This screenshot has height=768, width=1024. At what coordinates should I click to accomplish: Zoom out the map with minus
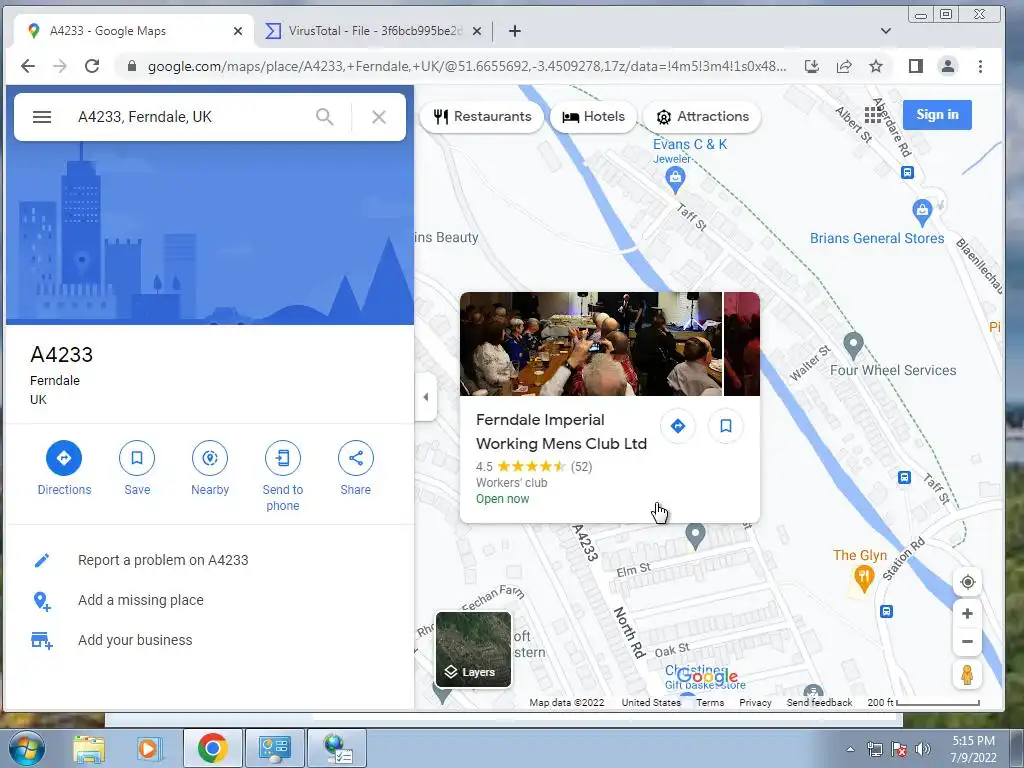pos(968,641)
